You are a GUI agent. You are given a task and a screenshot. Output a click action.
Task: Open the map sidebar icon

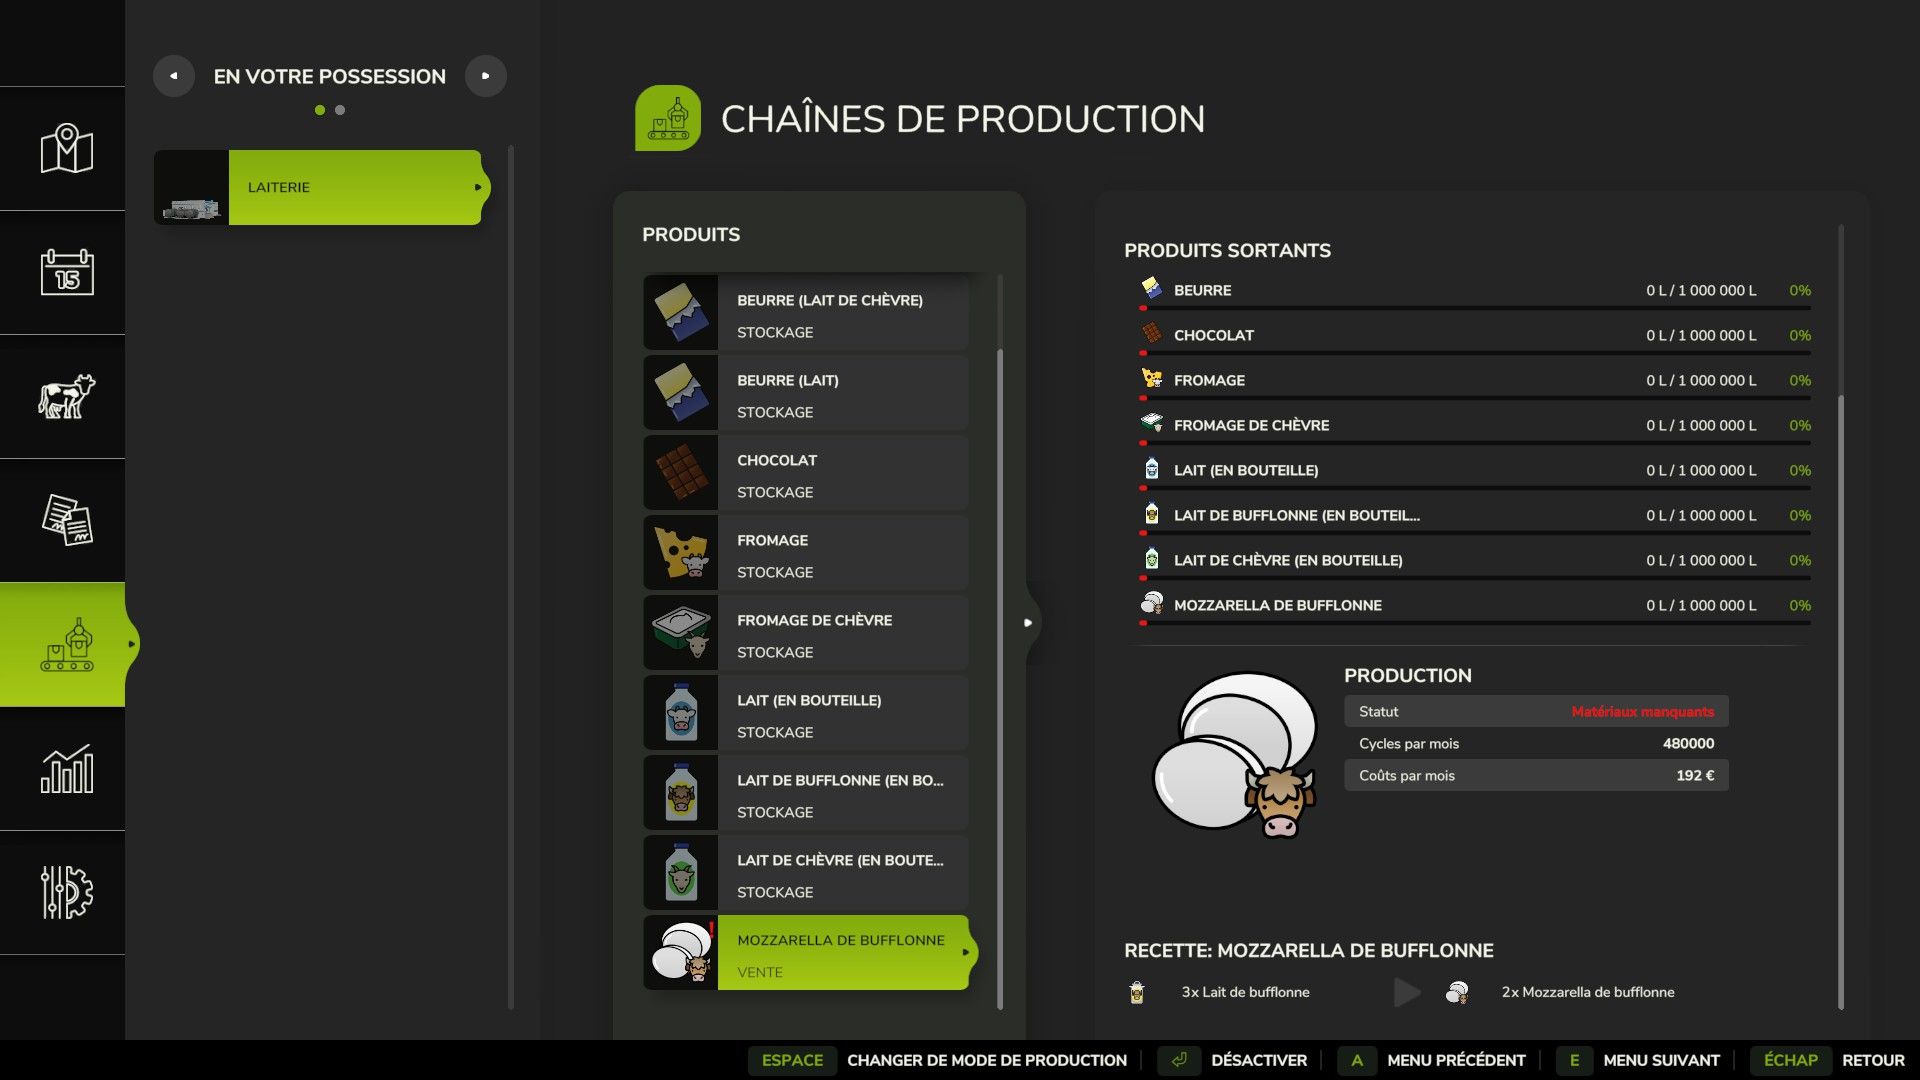coord(66,149)
